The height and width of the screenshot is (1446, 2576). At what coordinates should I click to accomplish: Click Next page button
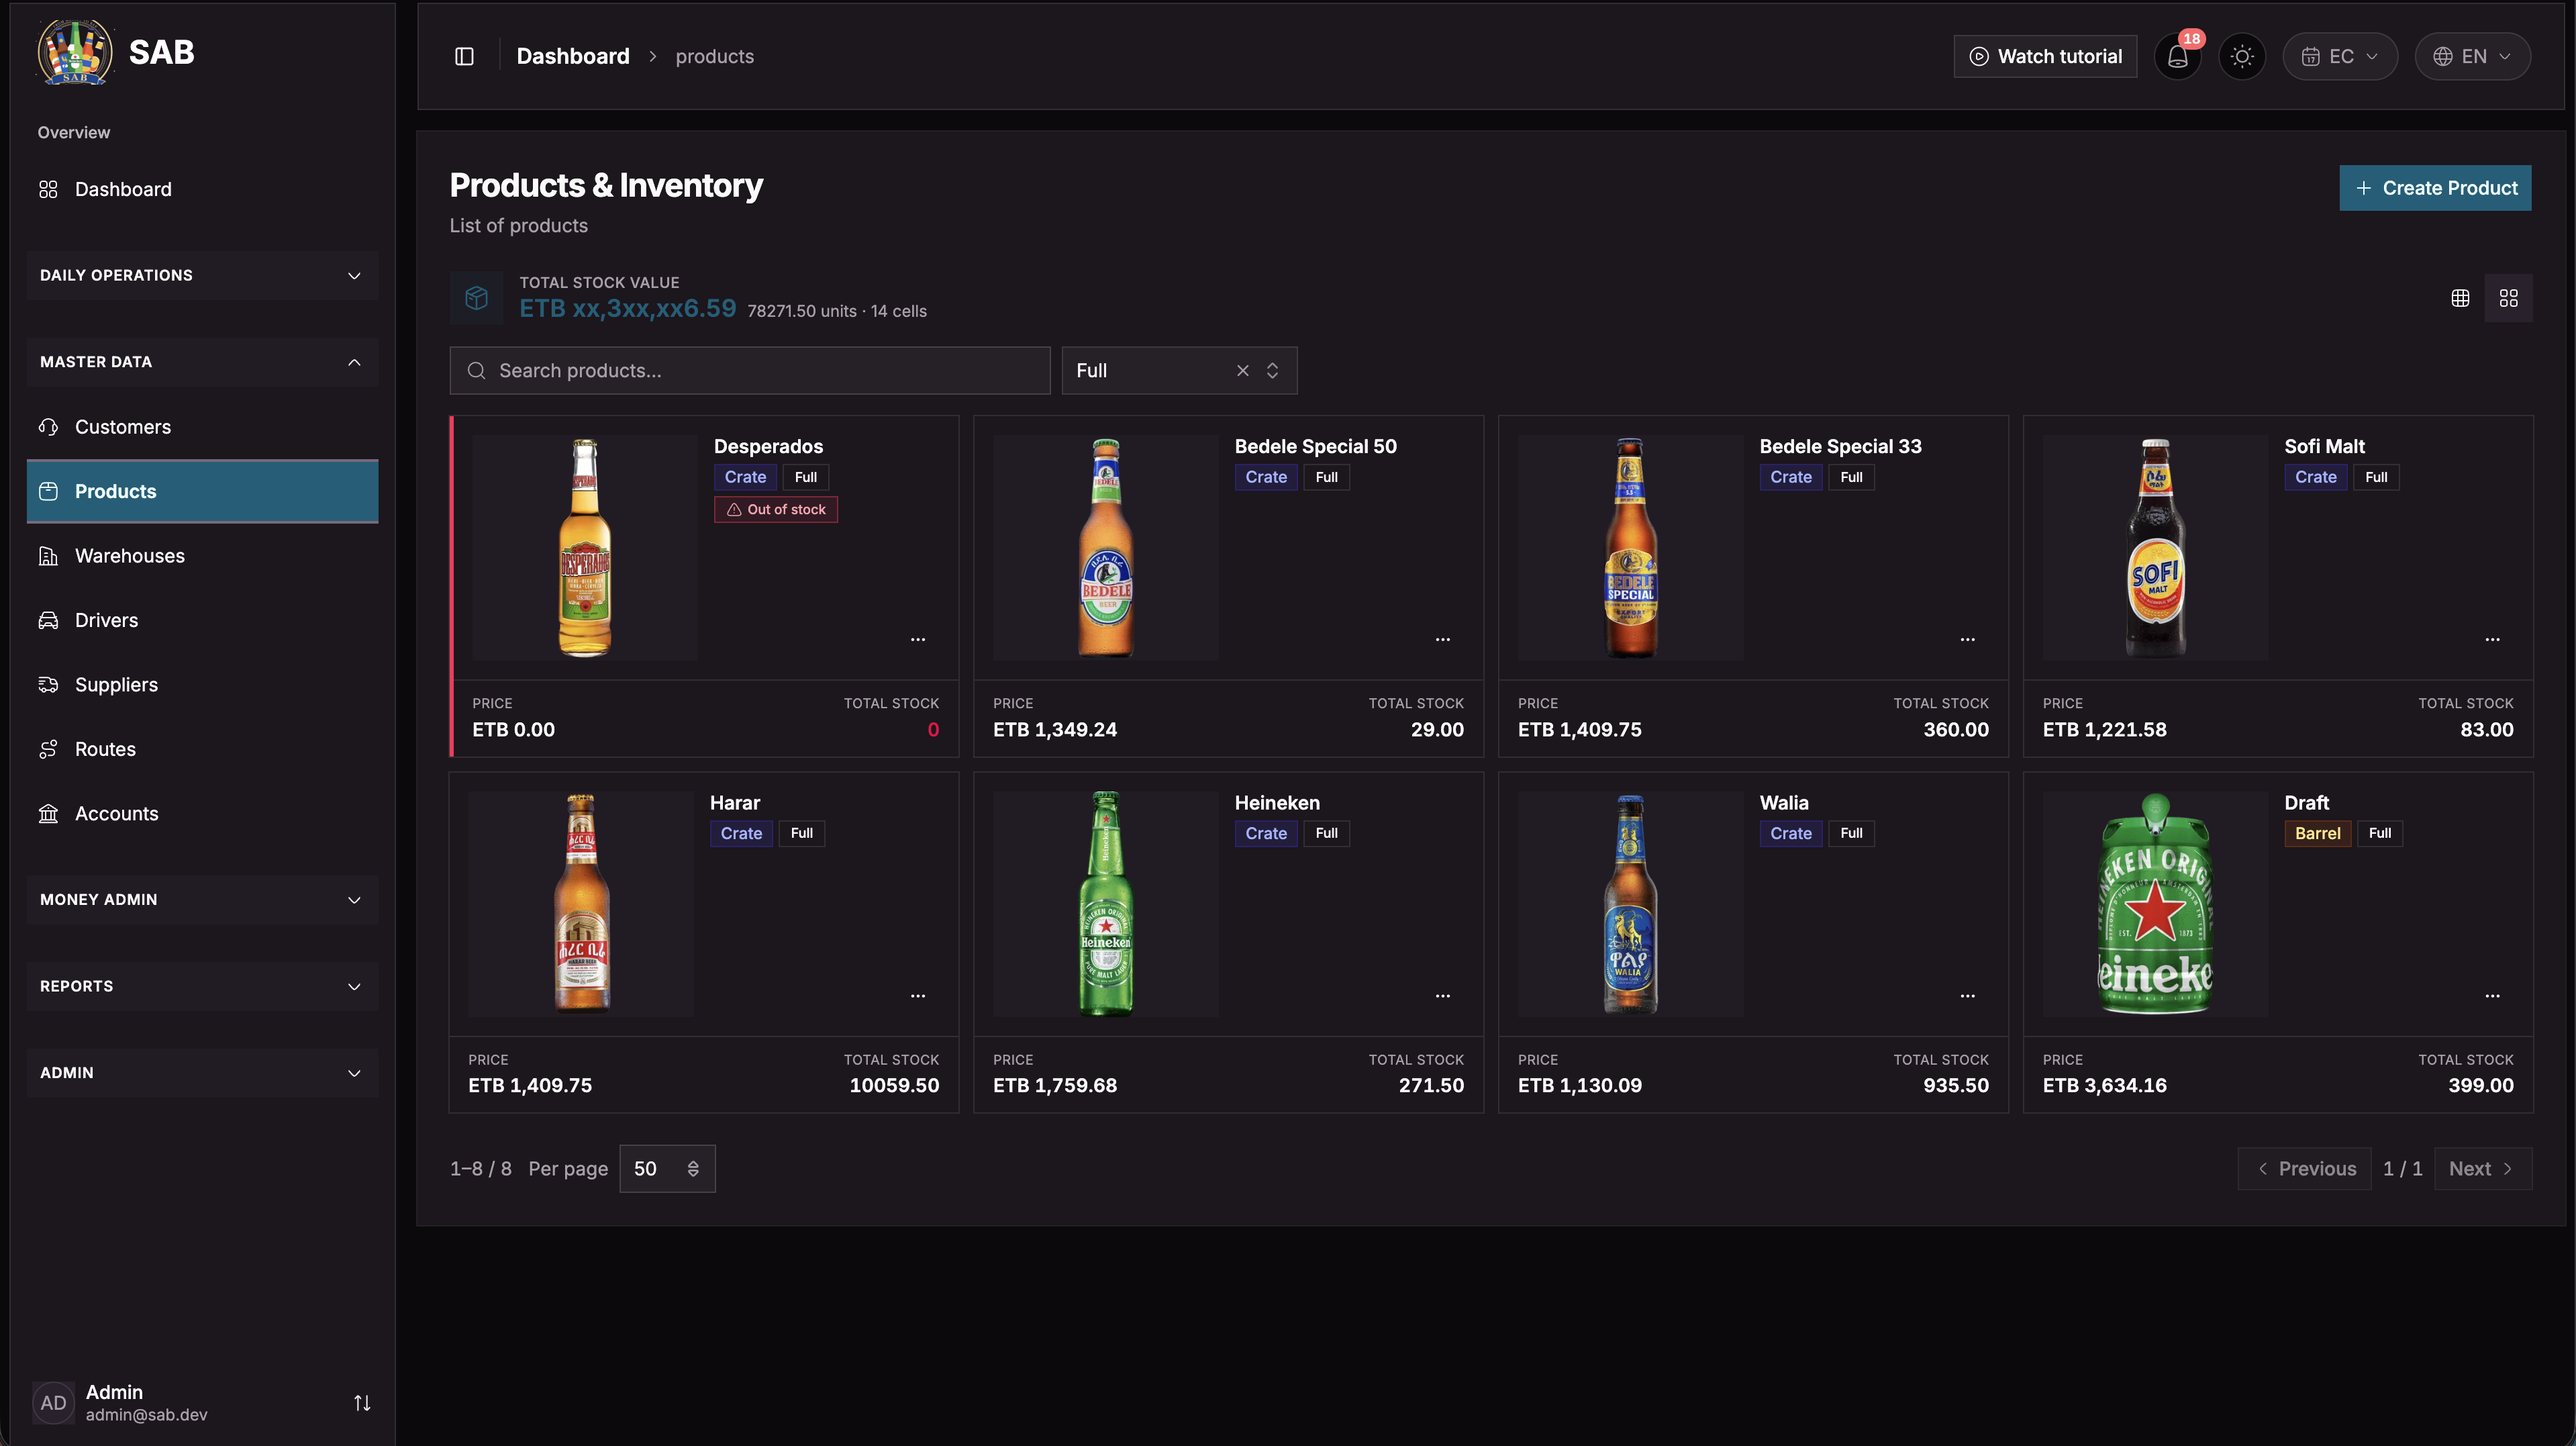click(2483, 1169)
